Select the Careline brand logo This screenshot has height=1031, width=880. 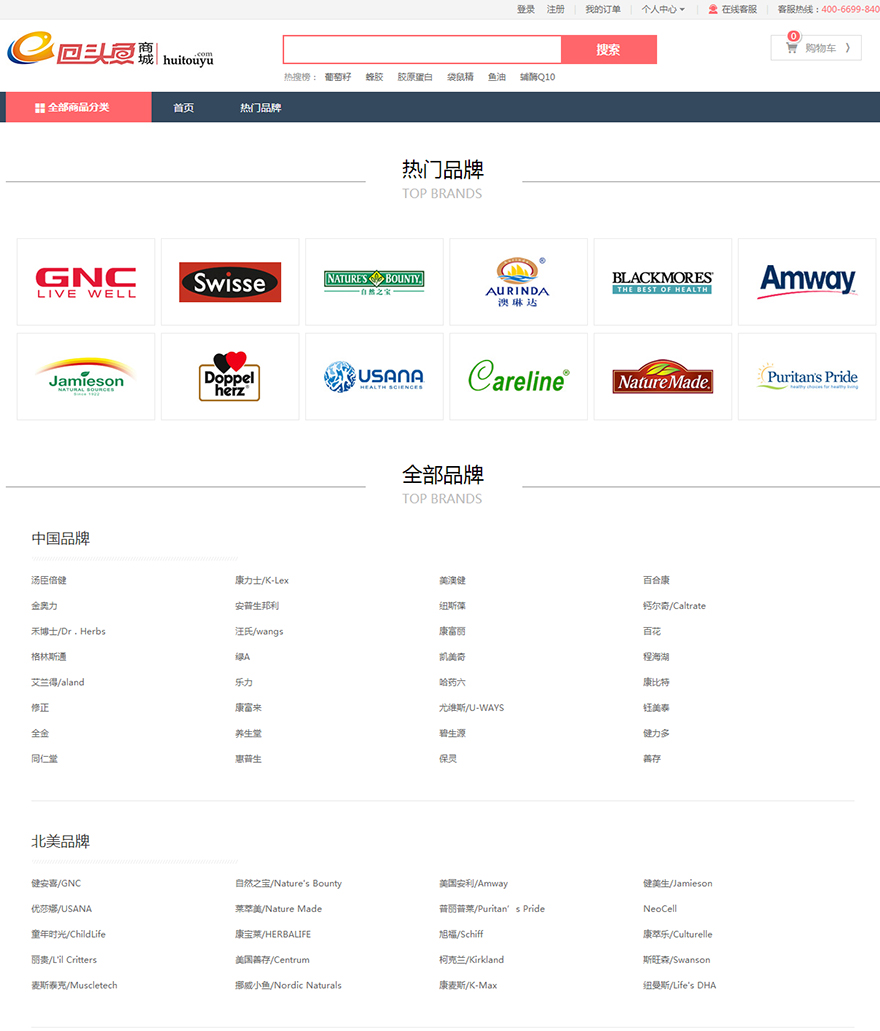tap(518, 377)
